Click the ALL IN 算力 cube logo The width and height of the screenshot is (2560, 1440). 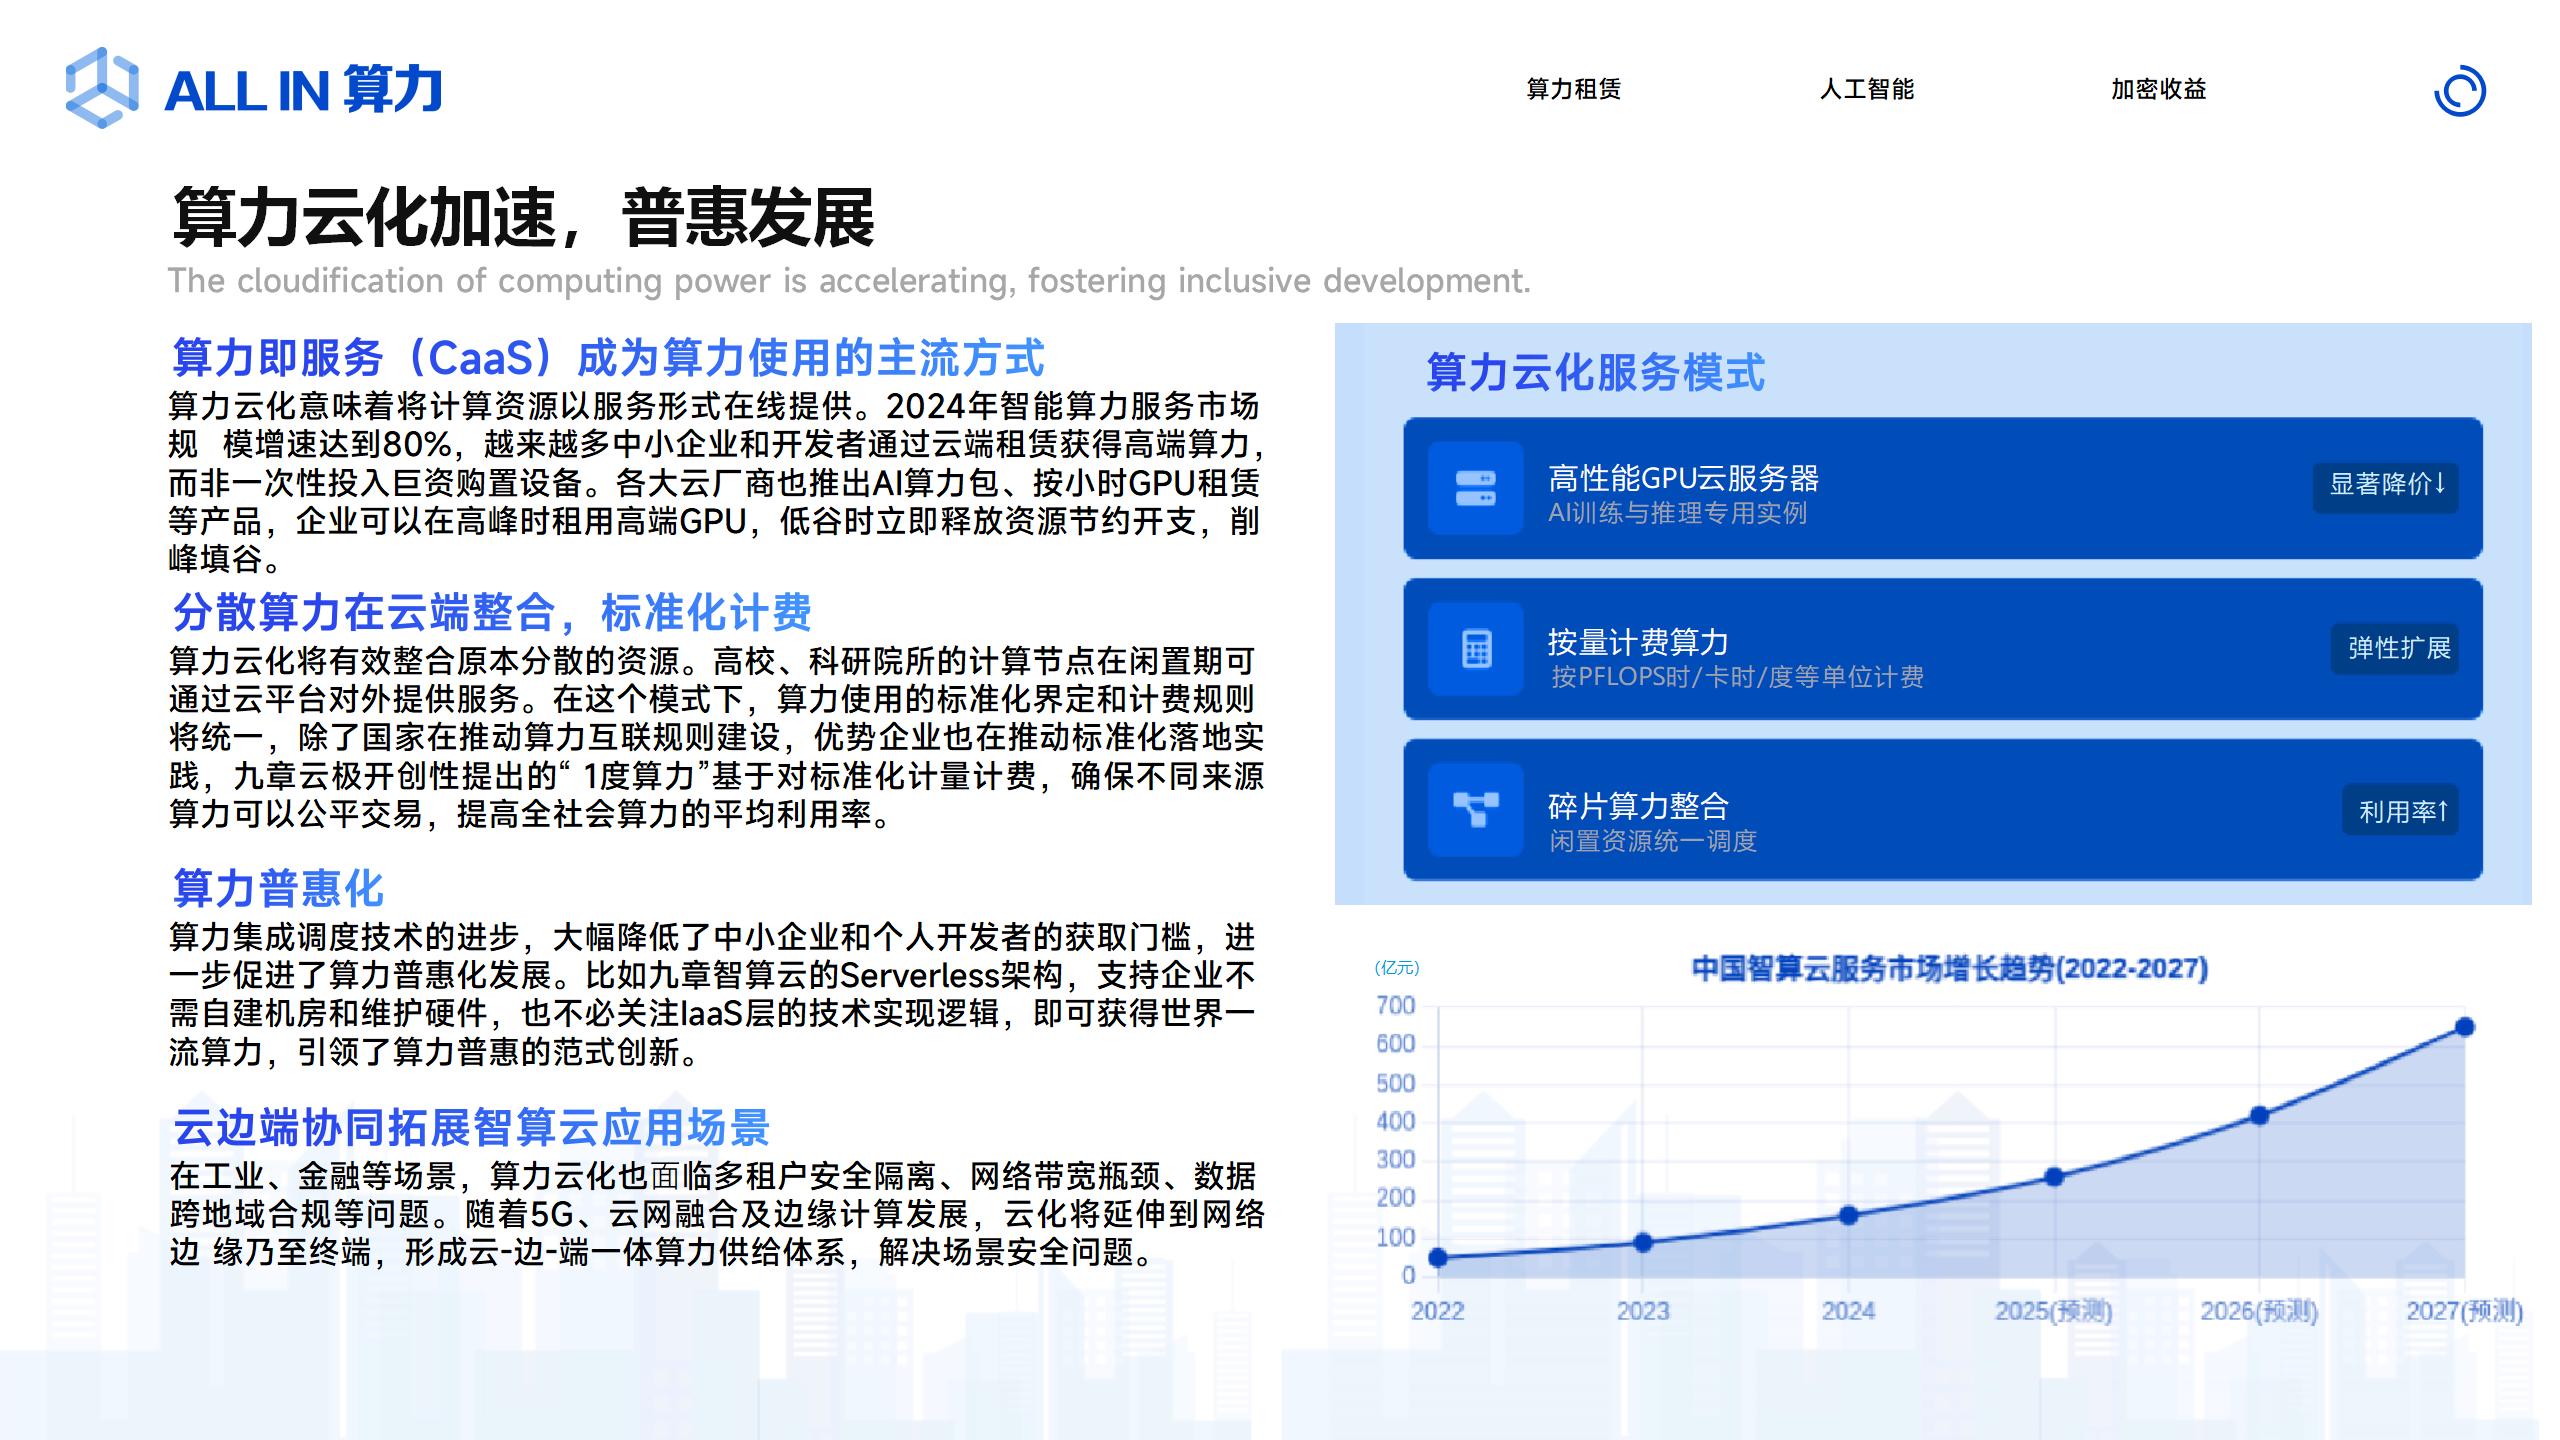point(102,88)
